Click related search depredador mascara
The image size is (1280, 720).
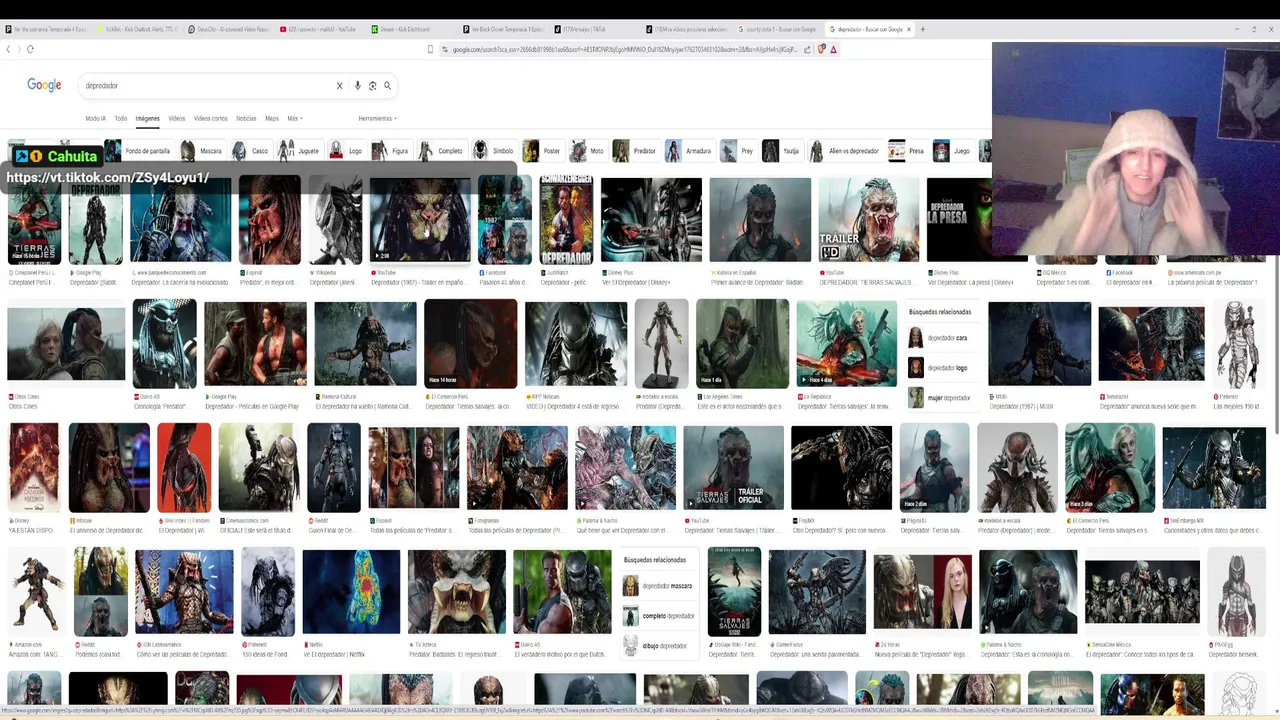(659, 586)
